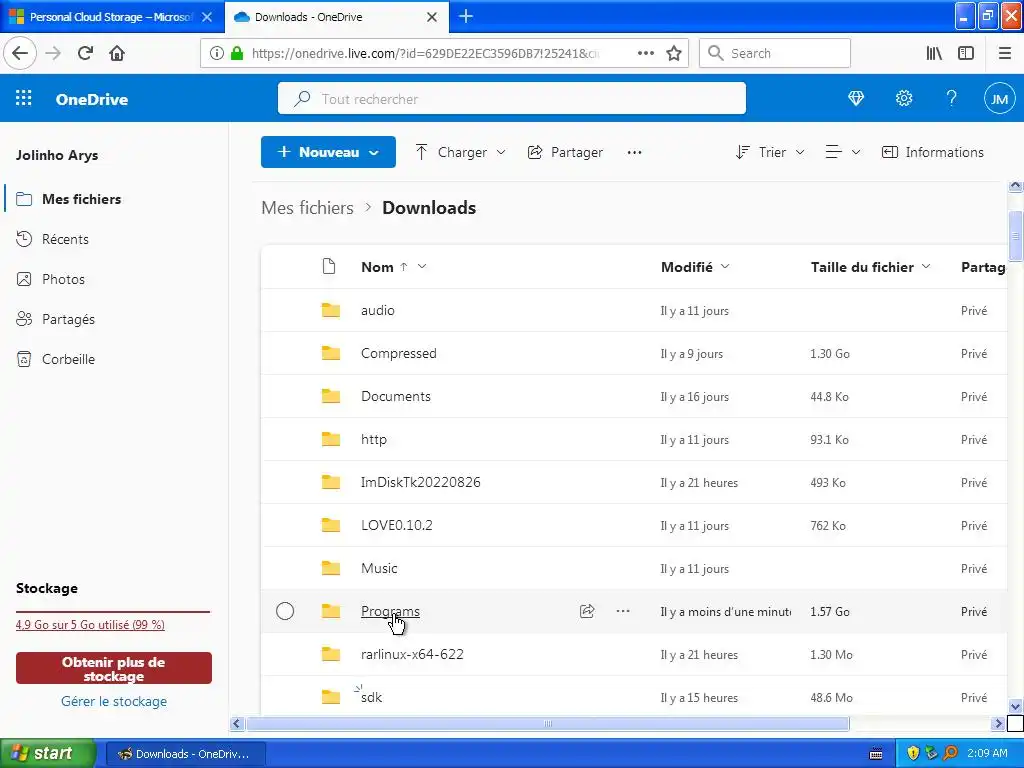Open page actions three-dot menu in address bar
The width and height of the screenshot is (1024, 768).
(645, 54)
